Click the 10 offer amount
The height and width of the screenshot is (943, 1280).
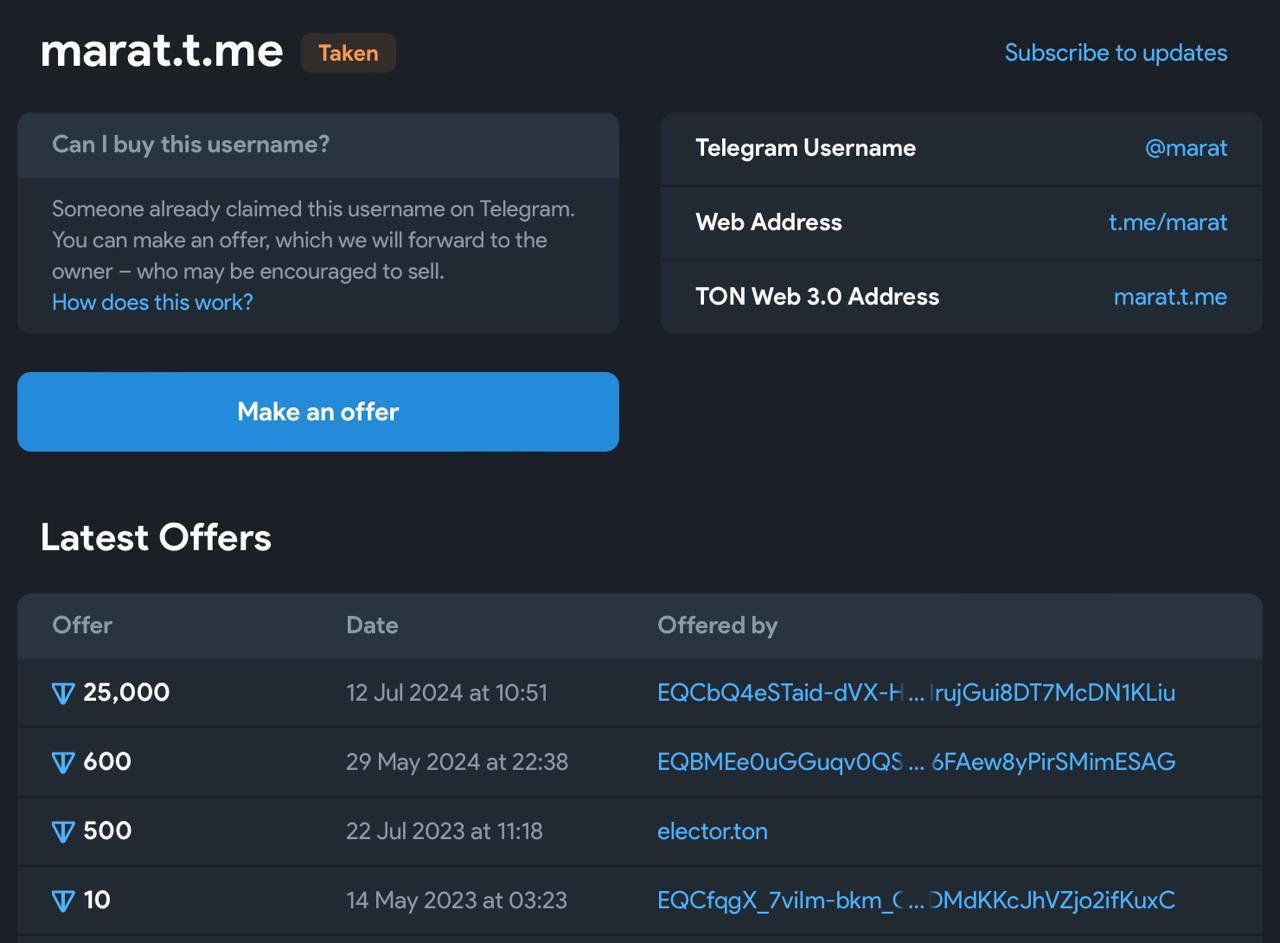(97, 900)
